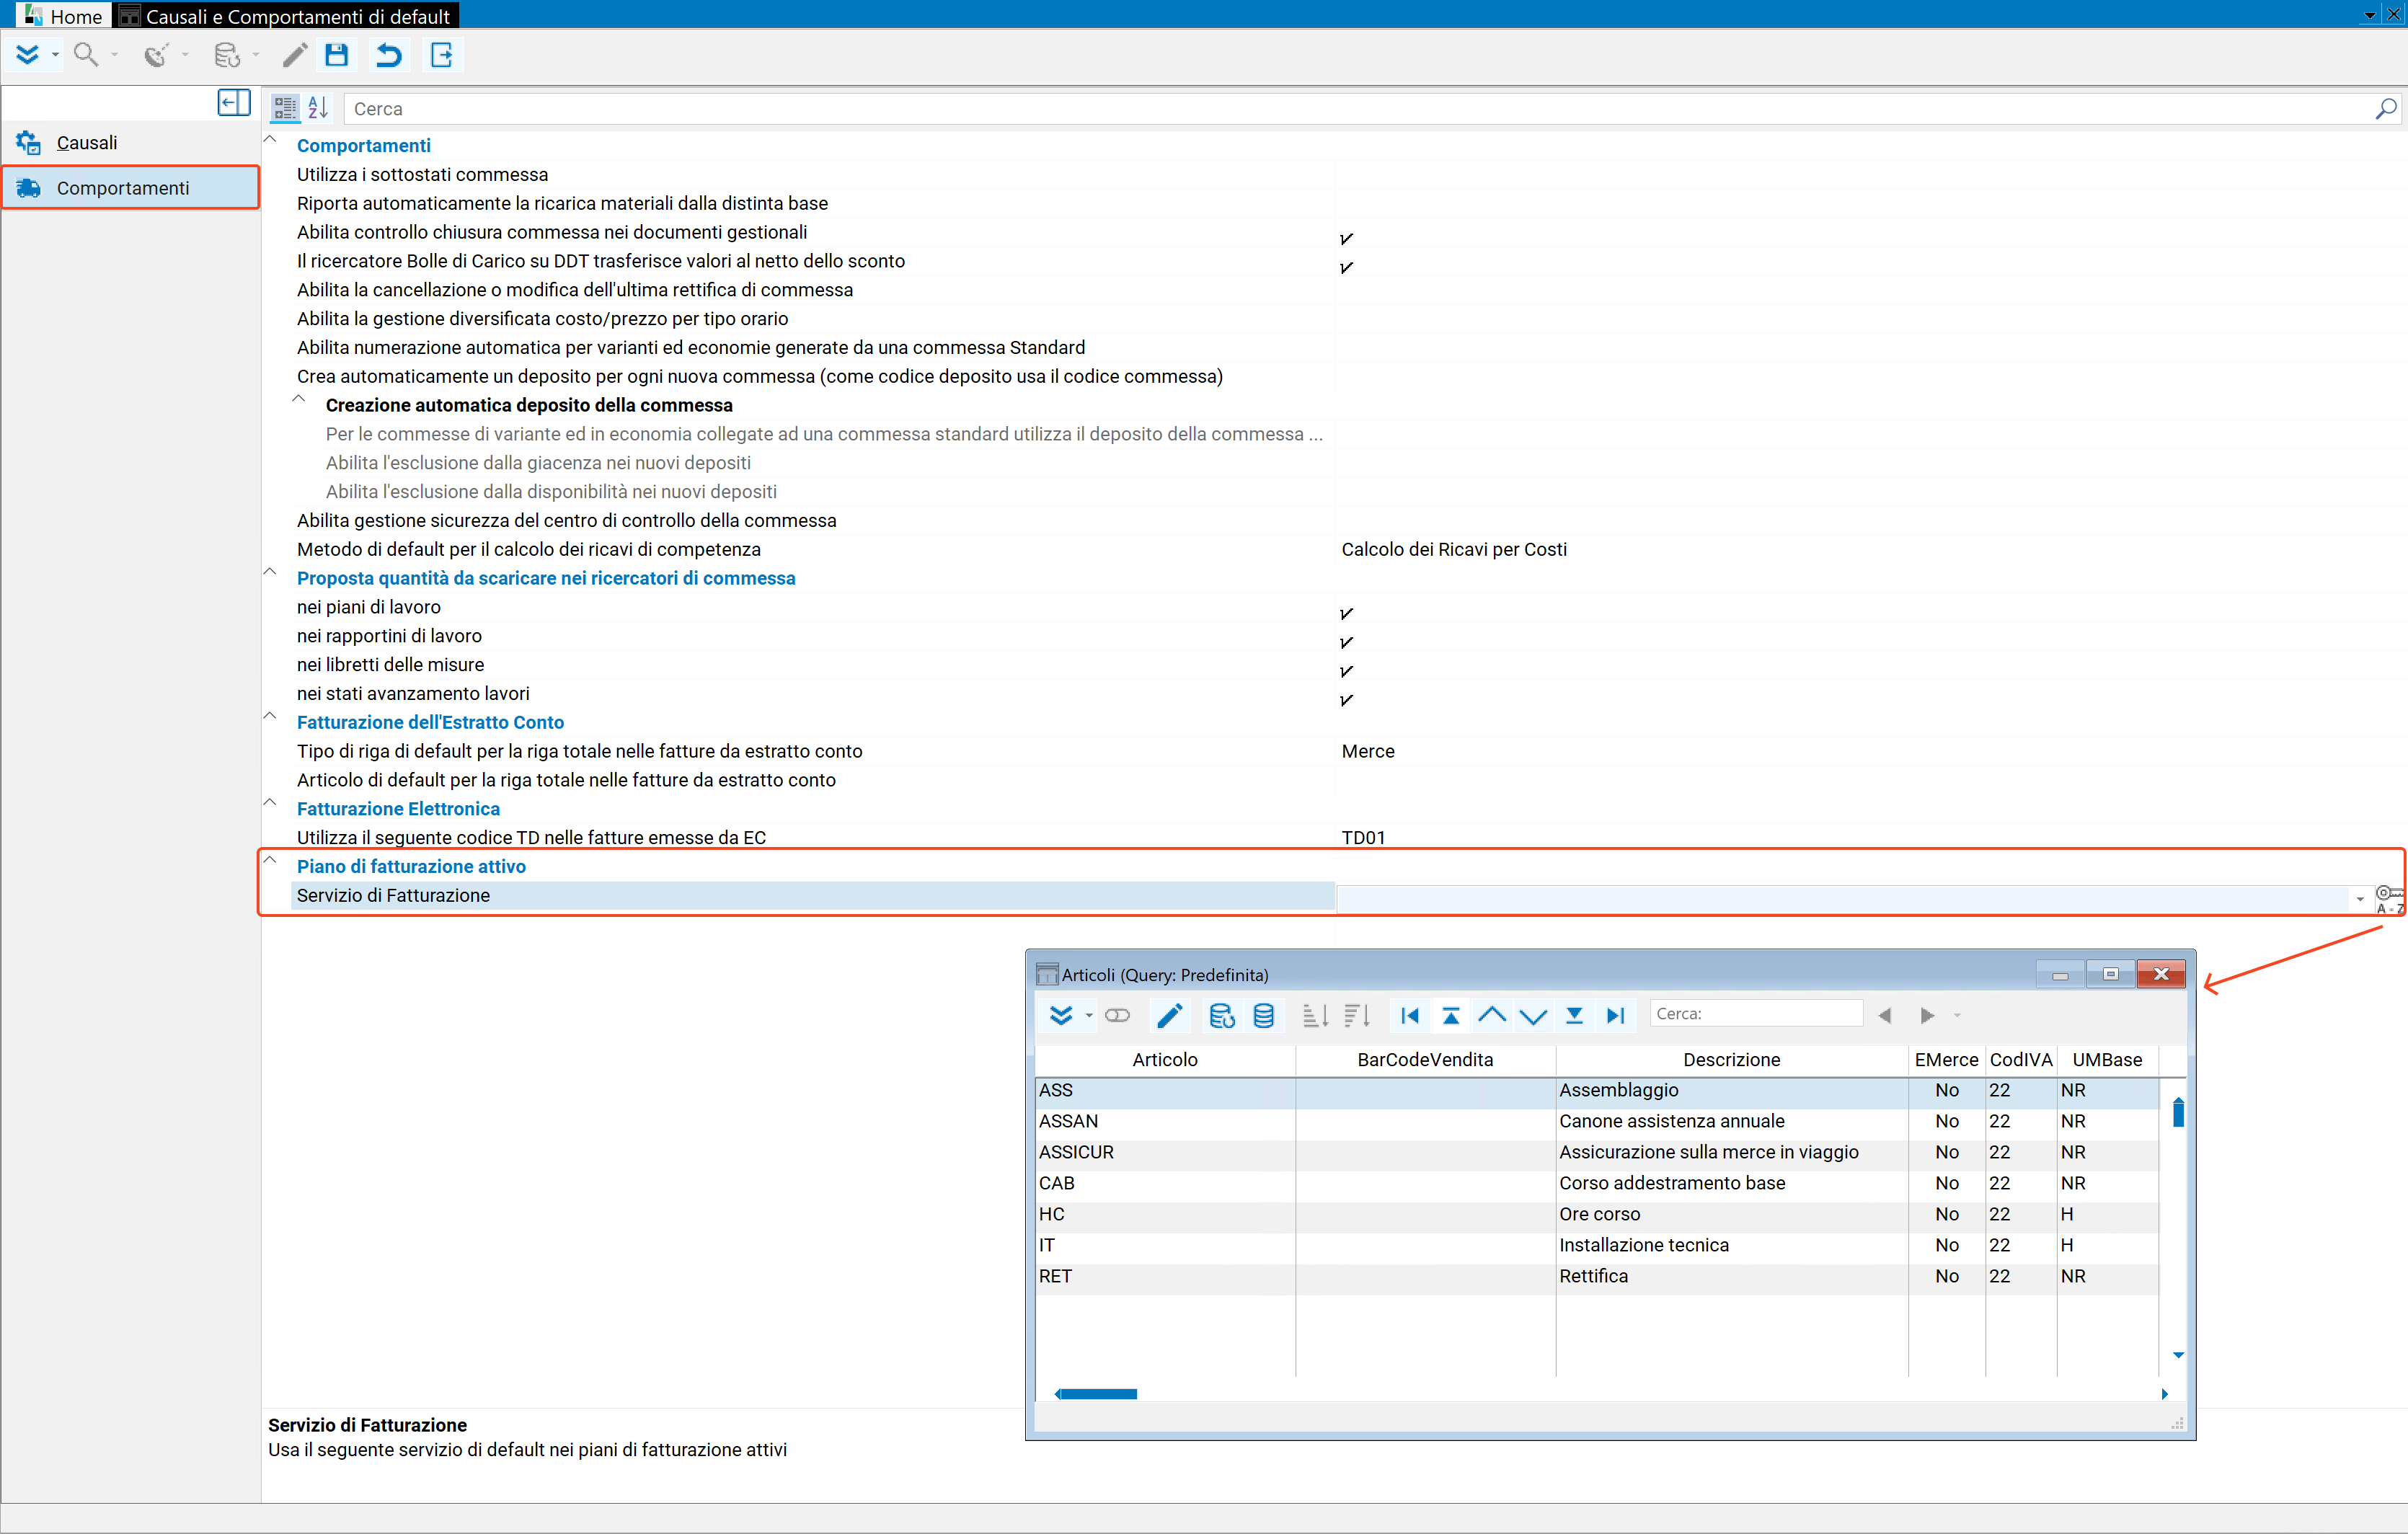2408x1534 pixels.
Task: Collapse the Comportamenti section
Action: pyautogui.click(x=270, y=140)
